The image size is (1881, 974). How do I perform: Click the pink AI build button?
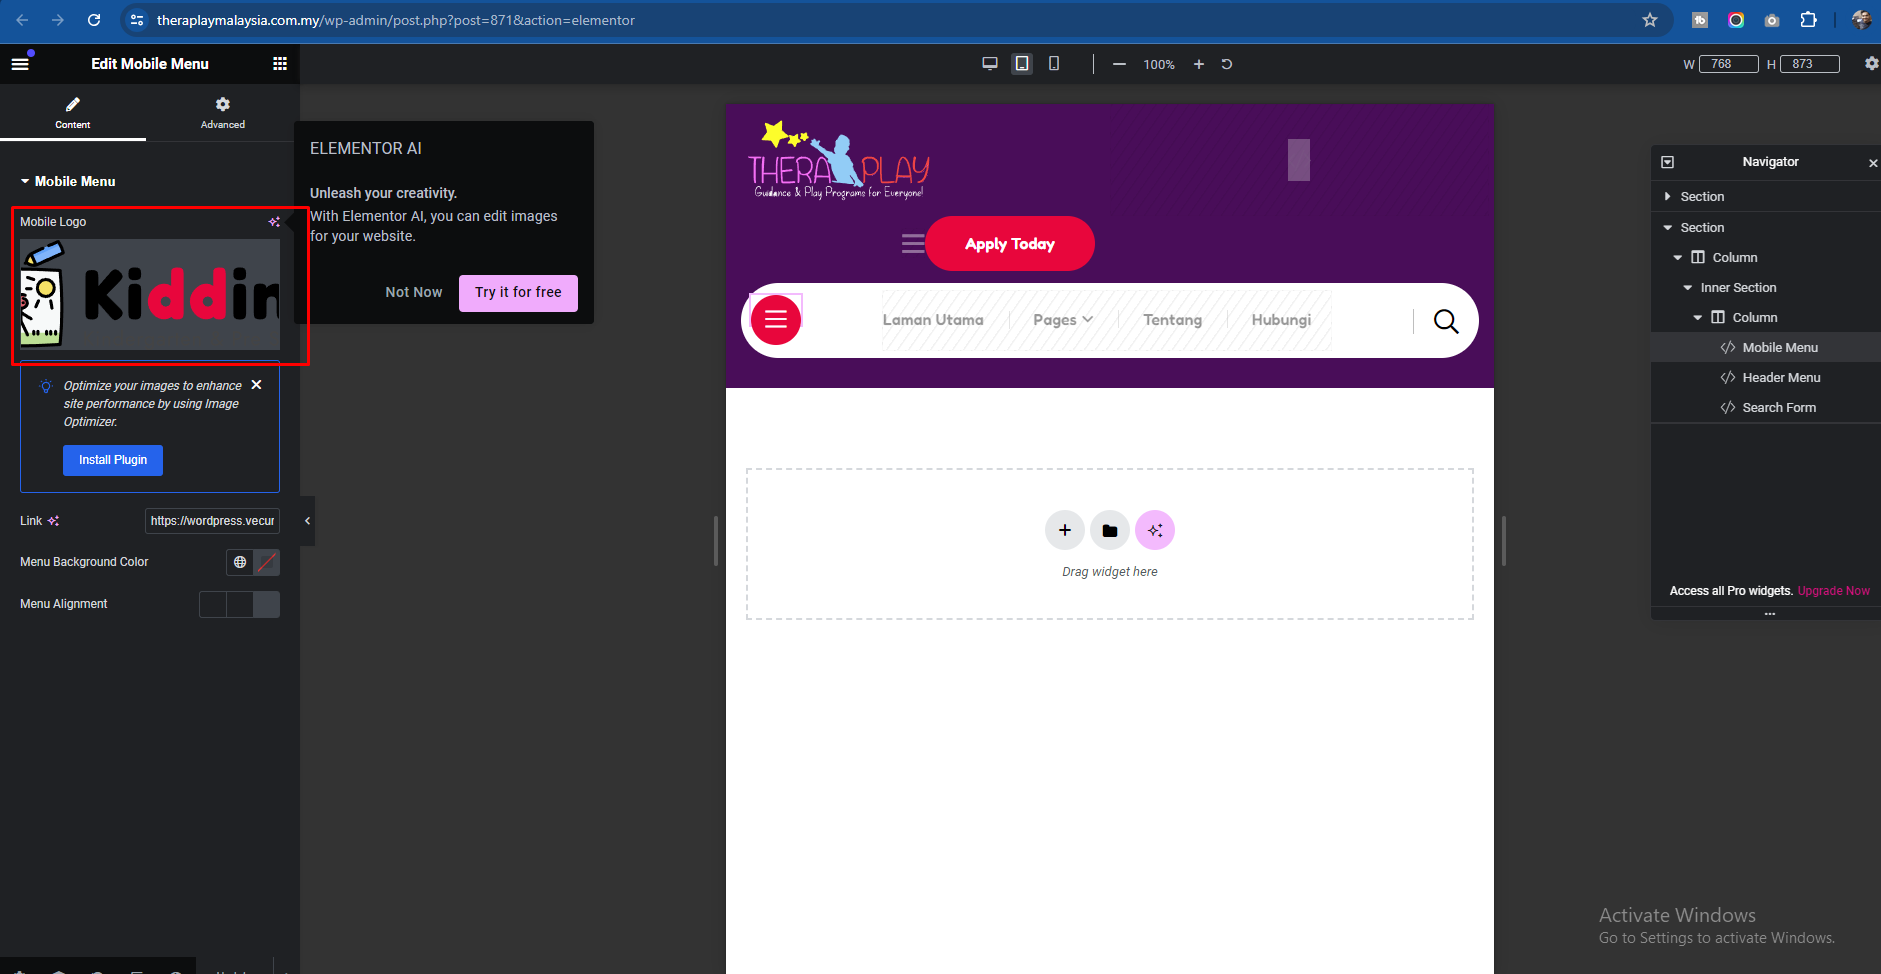(x=1155, y=530)
